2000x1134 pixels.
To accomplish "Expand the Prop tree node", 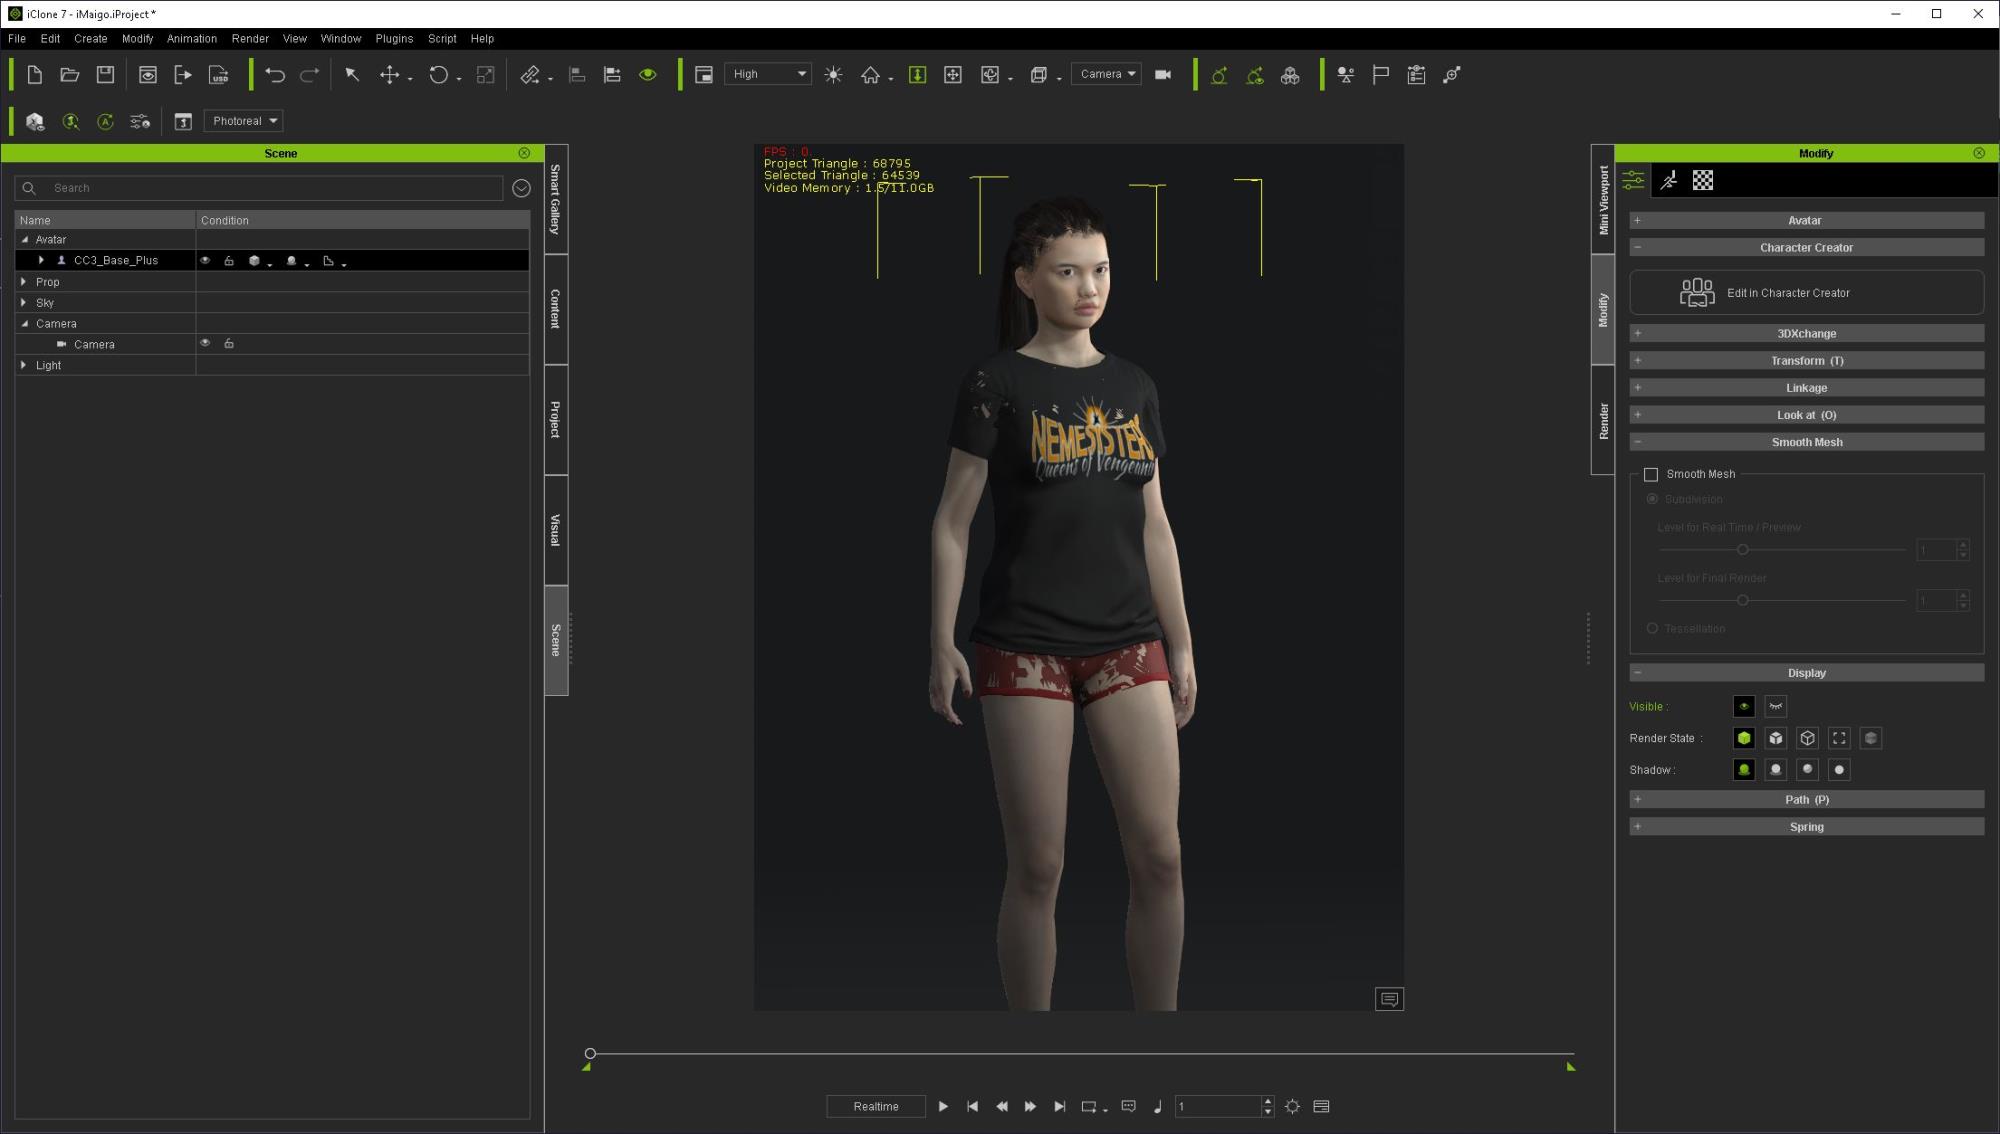I will pos(24,282).
